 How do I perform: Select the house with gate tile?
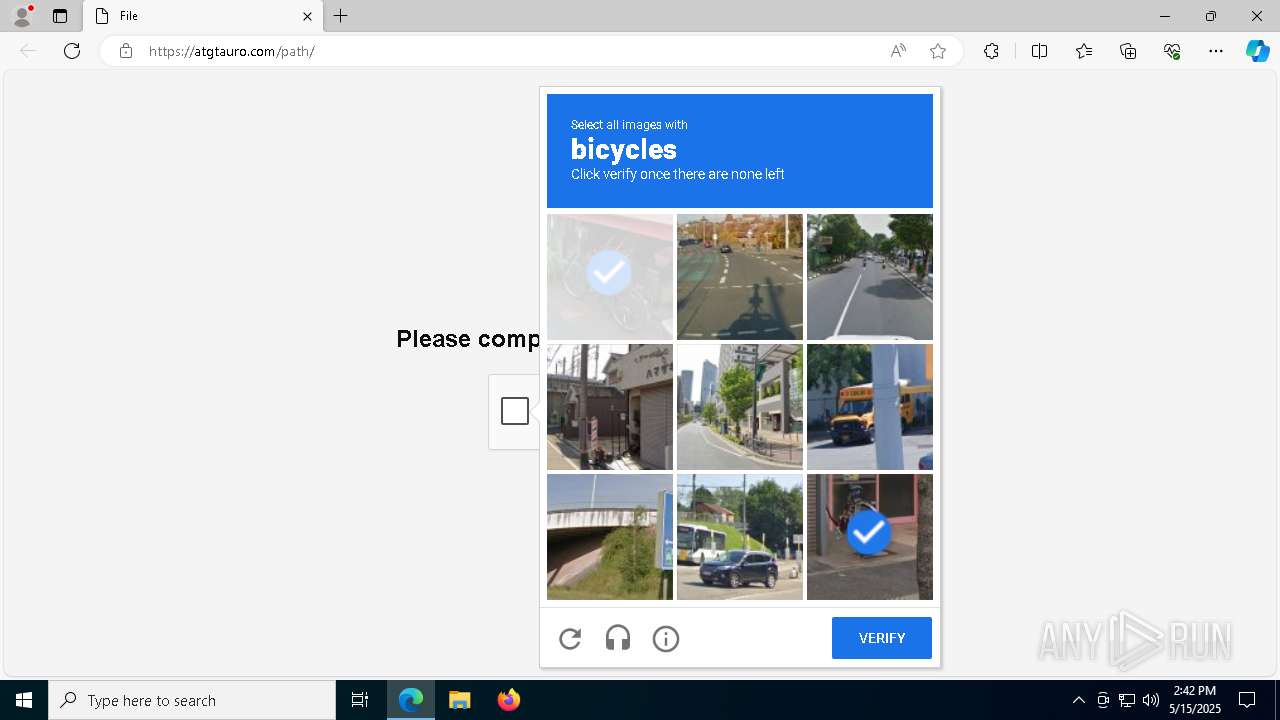[610, 407]
